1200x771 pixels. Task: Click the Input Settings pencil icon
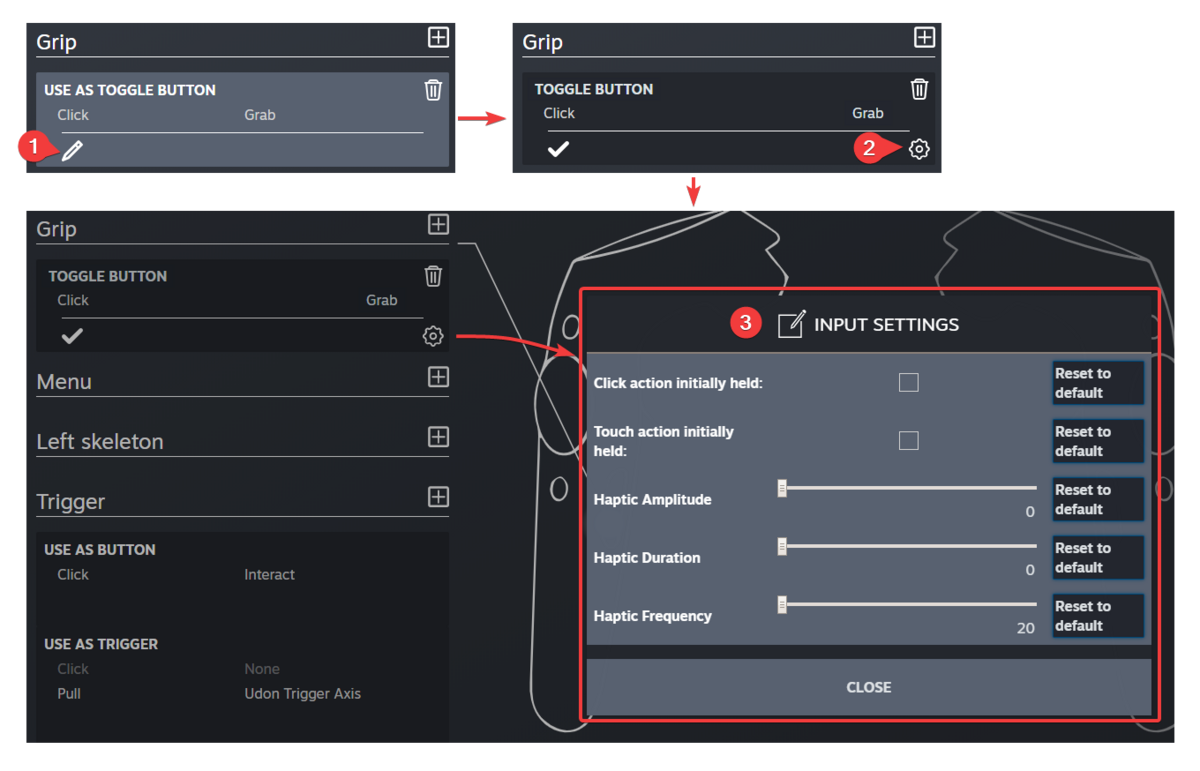[789, 324]
